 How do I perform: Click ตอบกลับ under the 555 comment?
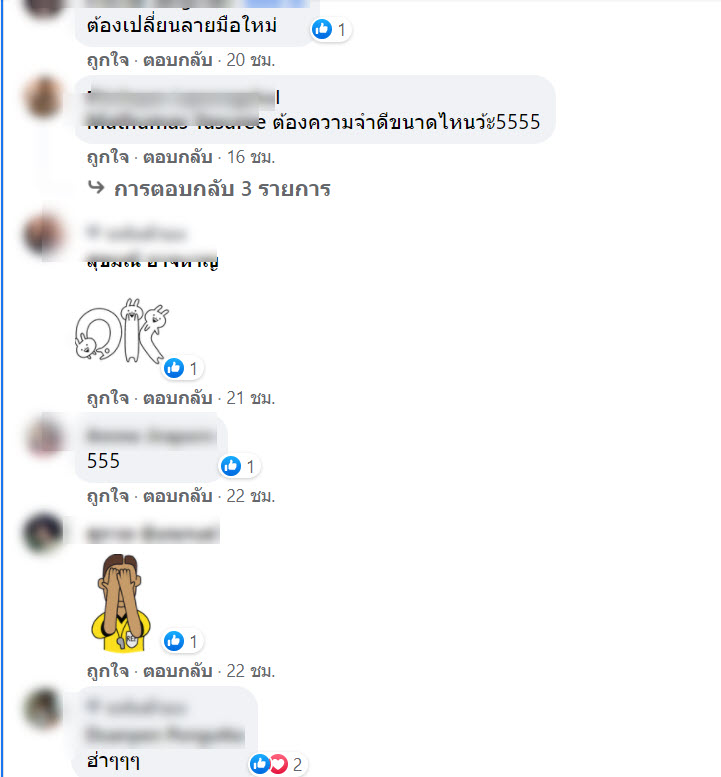pyautogui.click(x=177, y=496)
